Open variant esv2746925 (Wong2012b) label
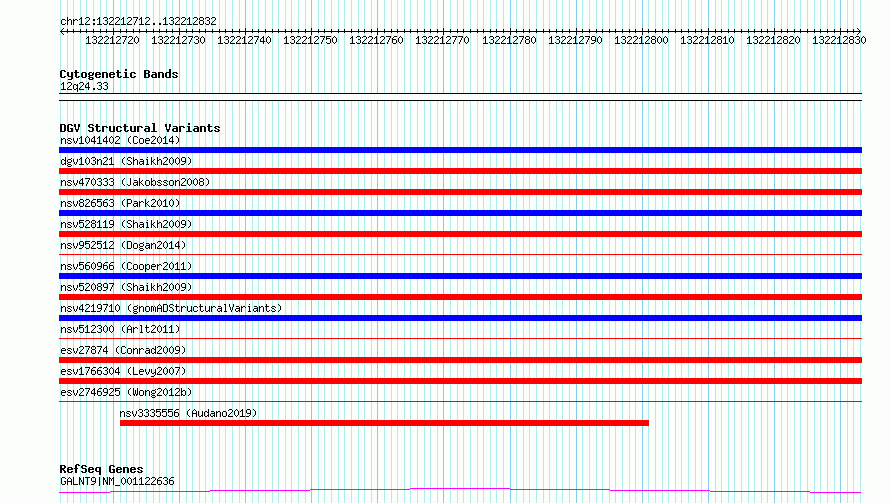890x503 pixels. (x=126, y=392)
